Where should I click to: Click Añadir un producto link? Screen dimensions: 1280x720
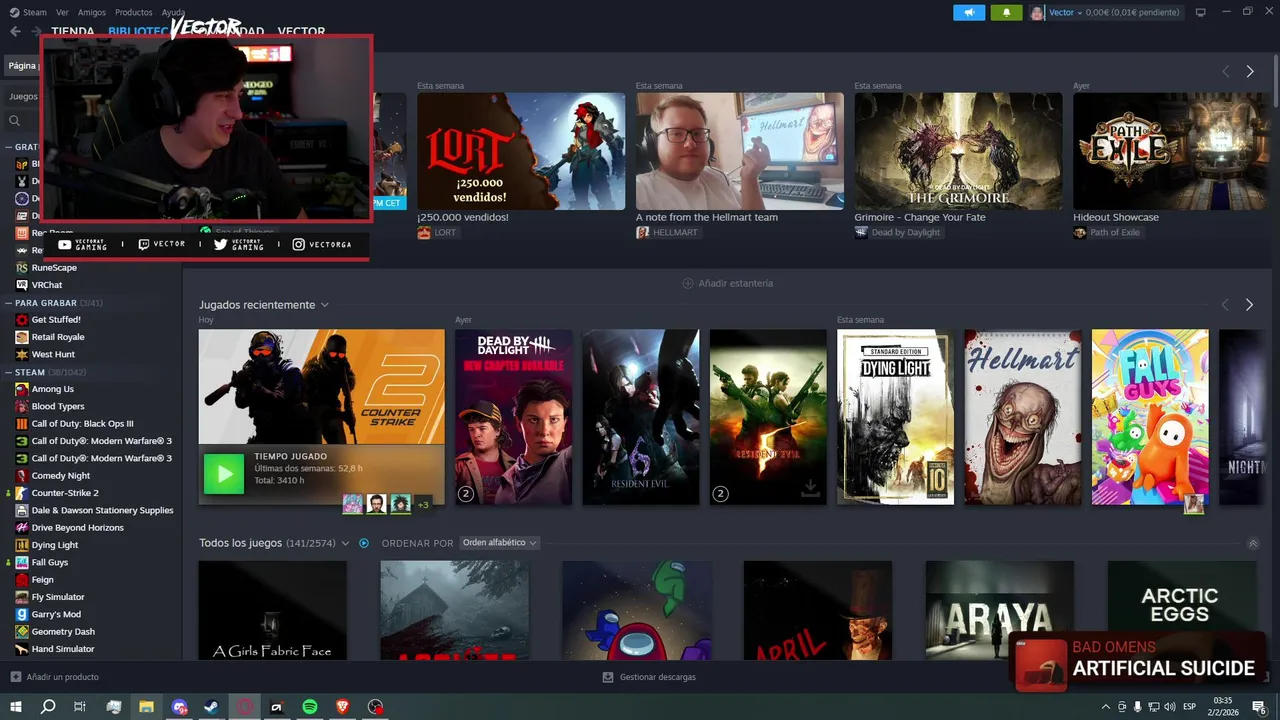point(62,677)
